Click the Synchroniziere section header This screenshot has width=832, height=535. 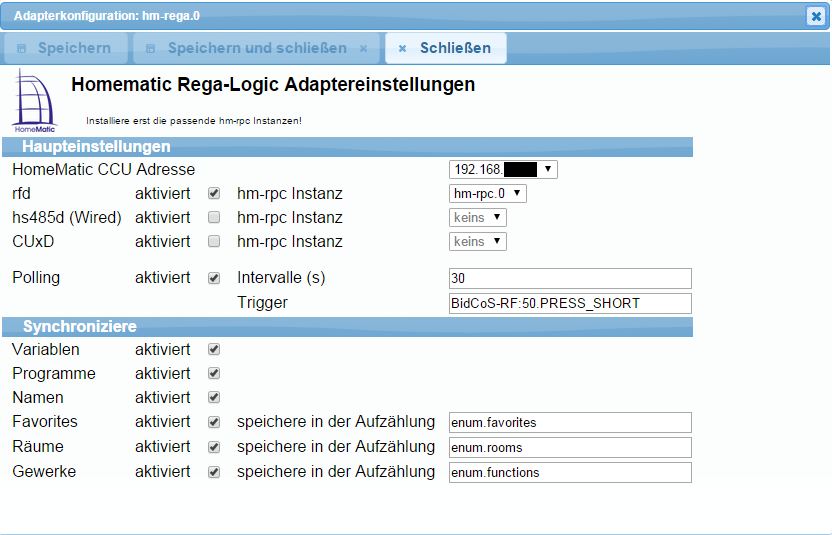348,327
